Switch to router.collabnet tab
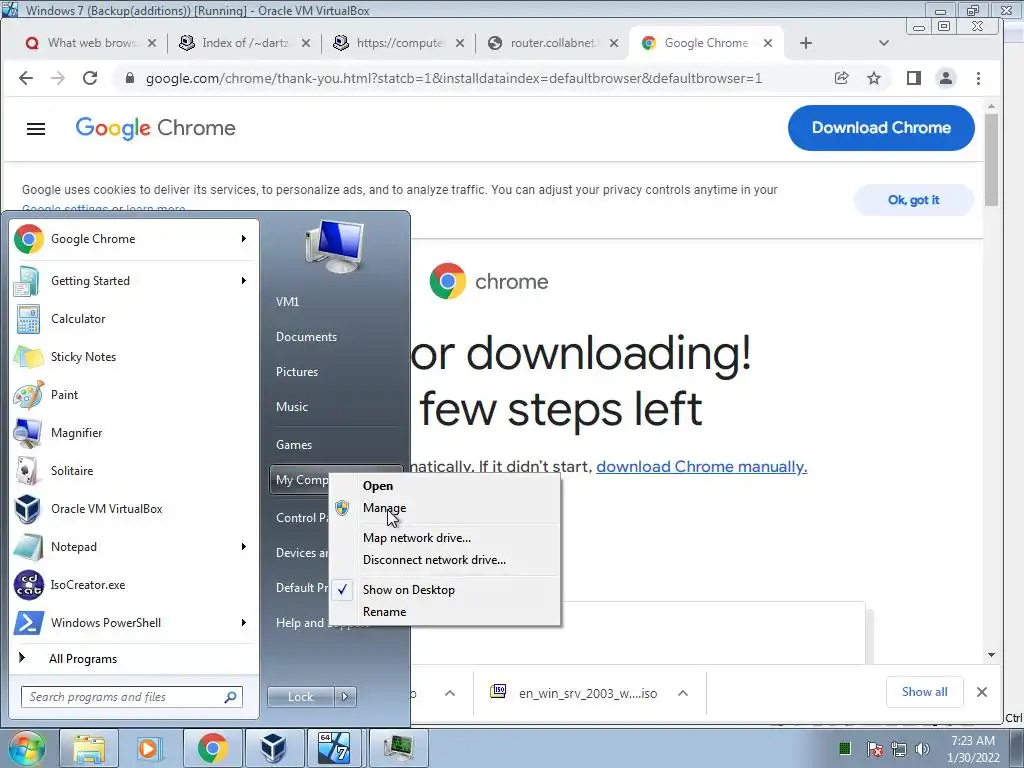Image resolution: width=1024 pixels, height=768 pixels. tap(552, 43)
